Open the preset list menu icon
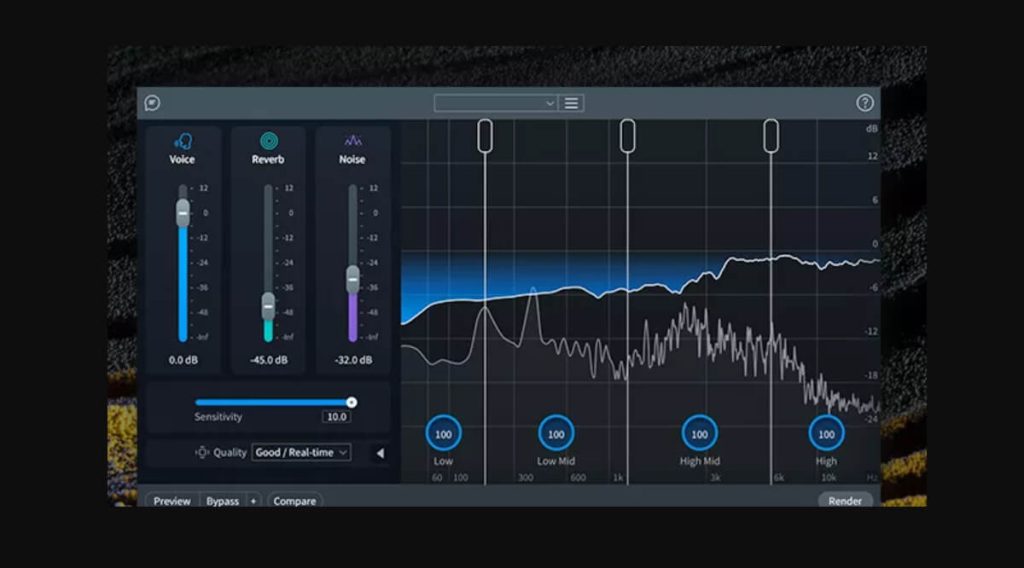This screenshot has height=568, width=1024. tap(571, 103)
